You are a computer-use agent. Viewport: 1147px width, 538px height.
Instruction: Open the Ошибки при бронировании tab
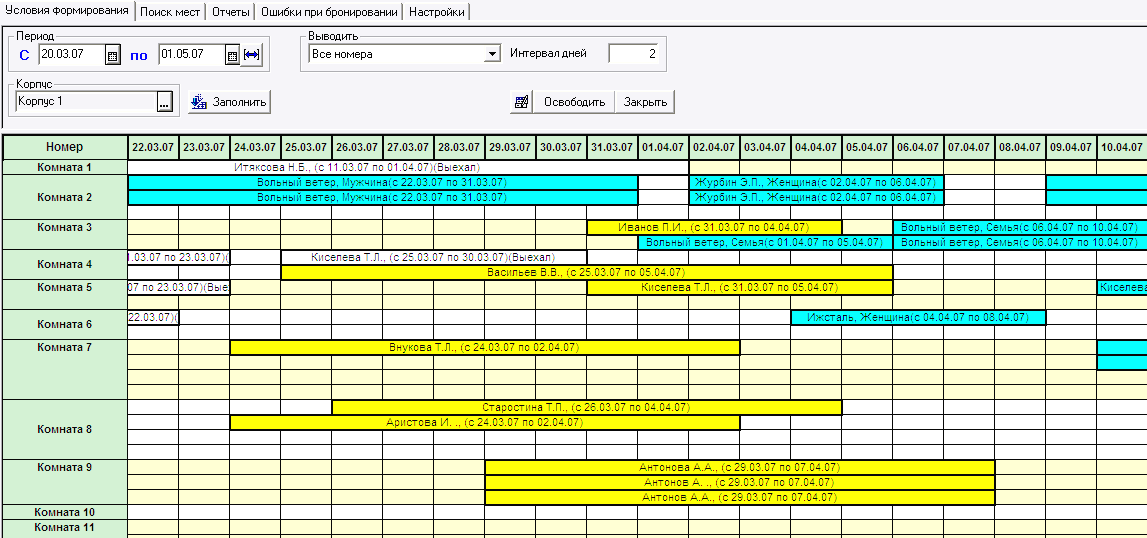click(x=329, y=12)
